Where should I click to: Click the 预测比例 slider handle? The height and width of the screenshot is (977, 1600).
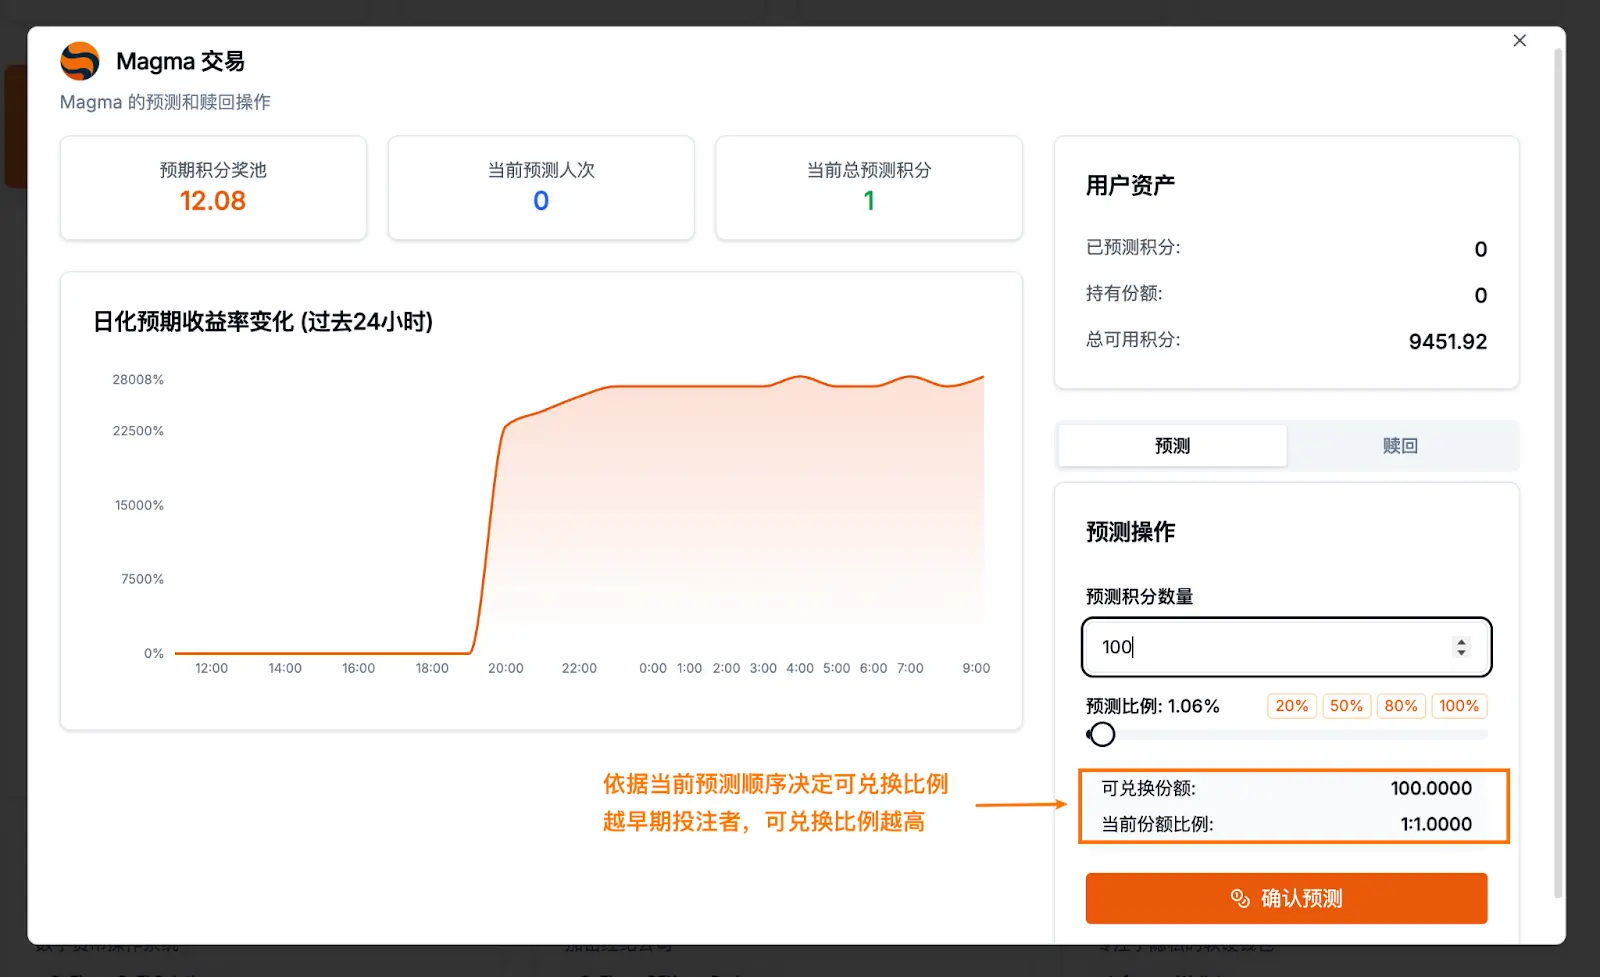coord(1102,735)
